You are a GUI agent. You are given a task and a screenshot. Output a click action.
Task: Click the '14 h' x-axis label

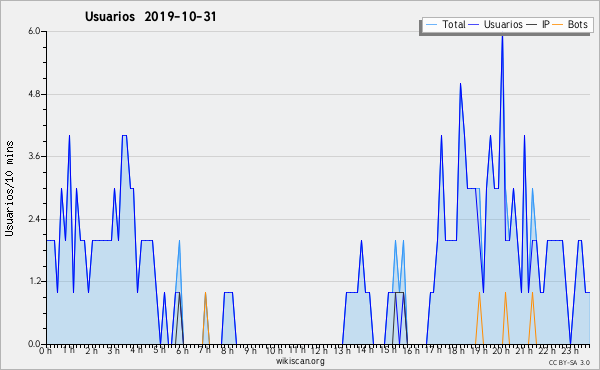tap(365, 350)
